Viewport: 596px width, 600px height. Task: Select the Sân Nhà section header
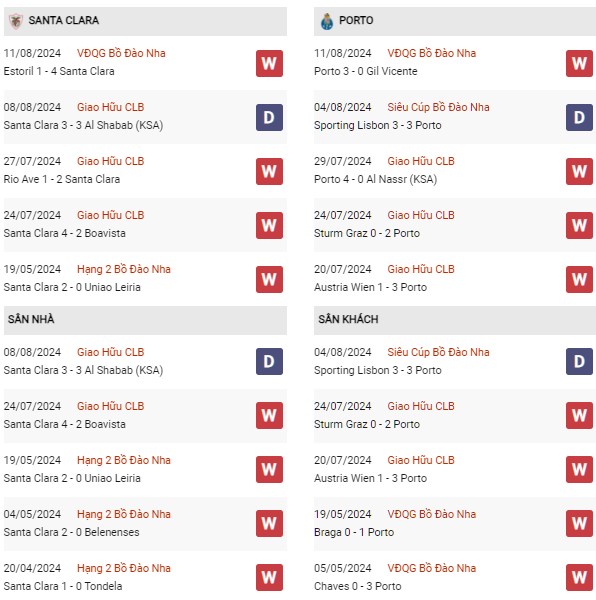[x=145, y=320]
